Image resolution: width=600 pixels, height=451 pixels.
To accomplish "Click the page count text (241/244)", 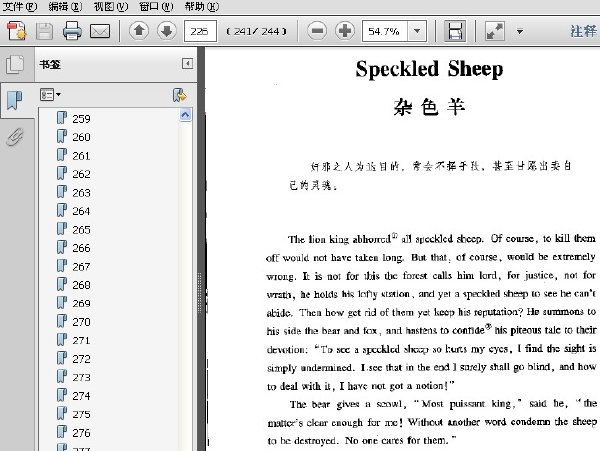I will tap(256, 31).
